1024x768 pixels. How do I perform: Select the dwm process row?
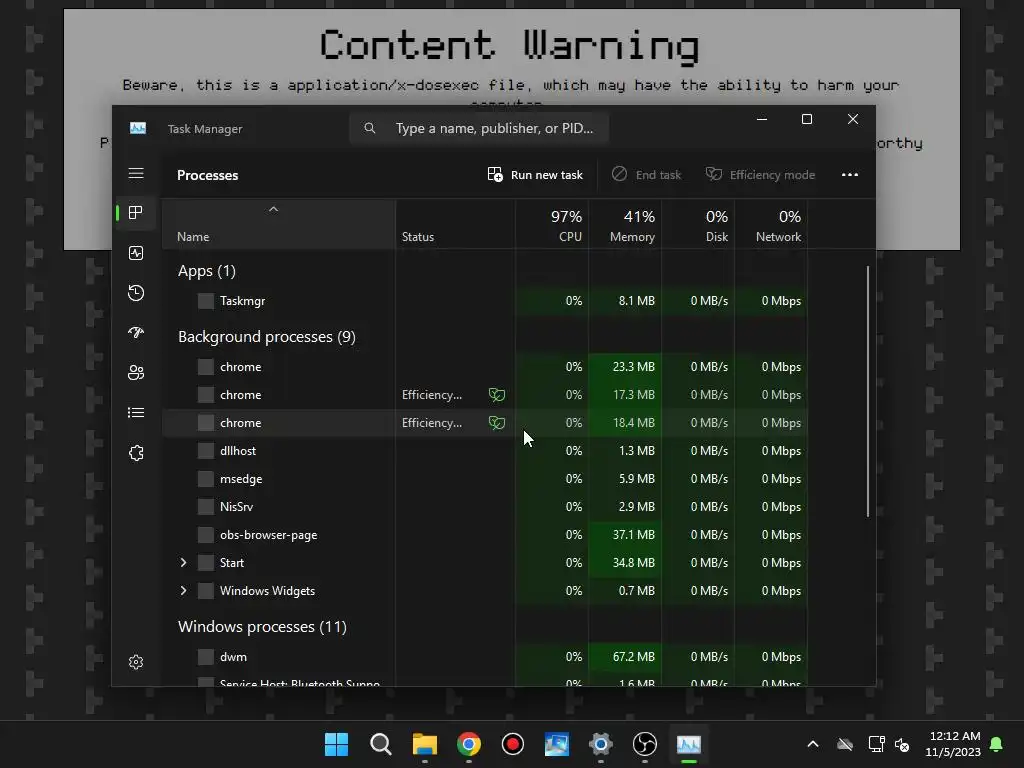pyautogui.click(x=485, y=657)
